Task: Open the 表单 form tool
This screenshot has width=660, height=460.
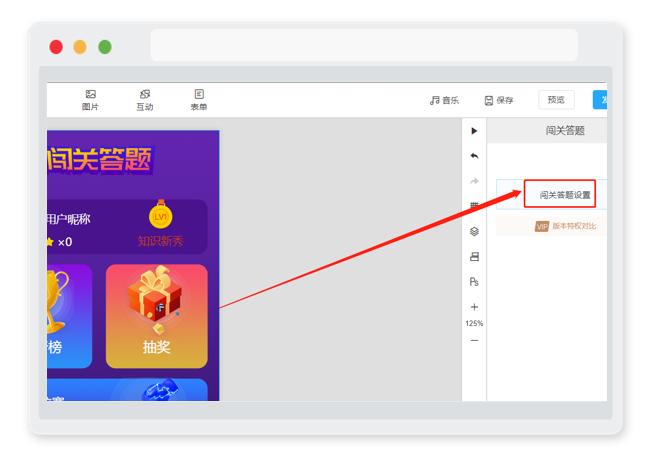Action: tap(199, 100)
